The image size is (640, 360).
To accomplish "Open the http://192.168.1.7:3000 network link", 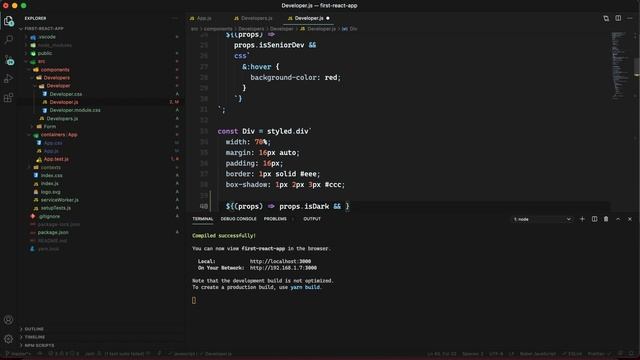I will (x=283, y=268).
